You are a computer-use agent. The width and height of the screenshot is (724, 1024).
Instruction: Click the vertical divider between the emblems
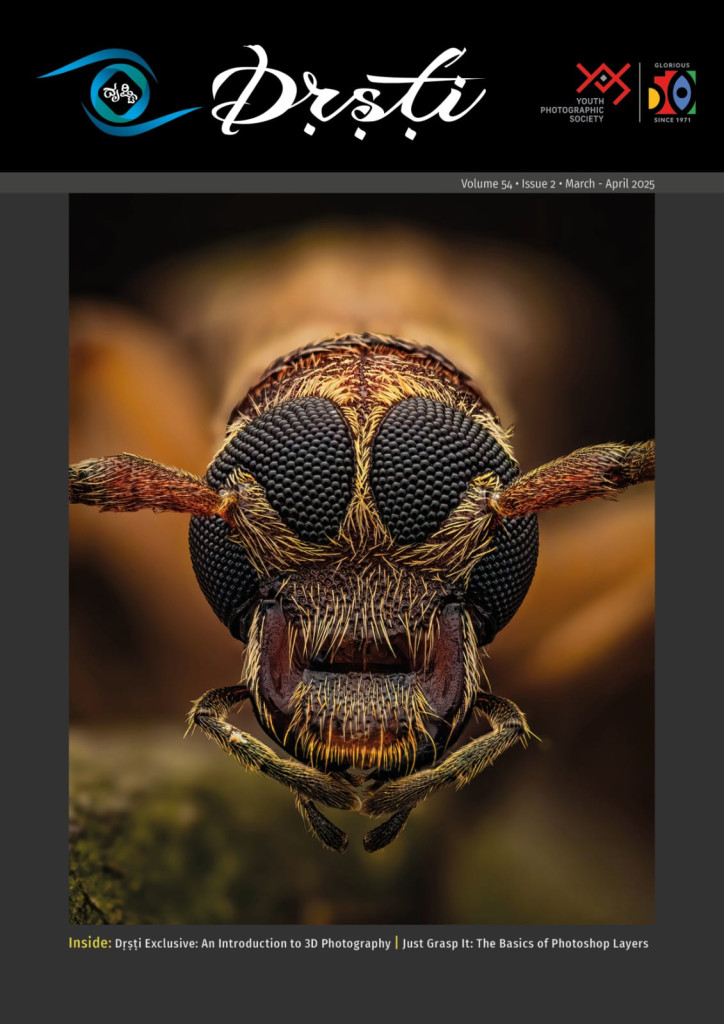pos(640,92)
